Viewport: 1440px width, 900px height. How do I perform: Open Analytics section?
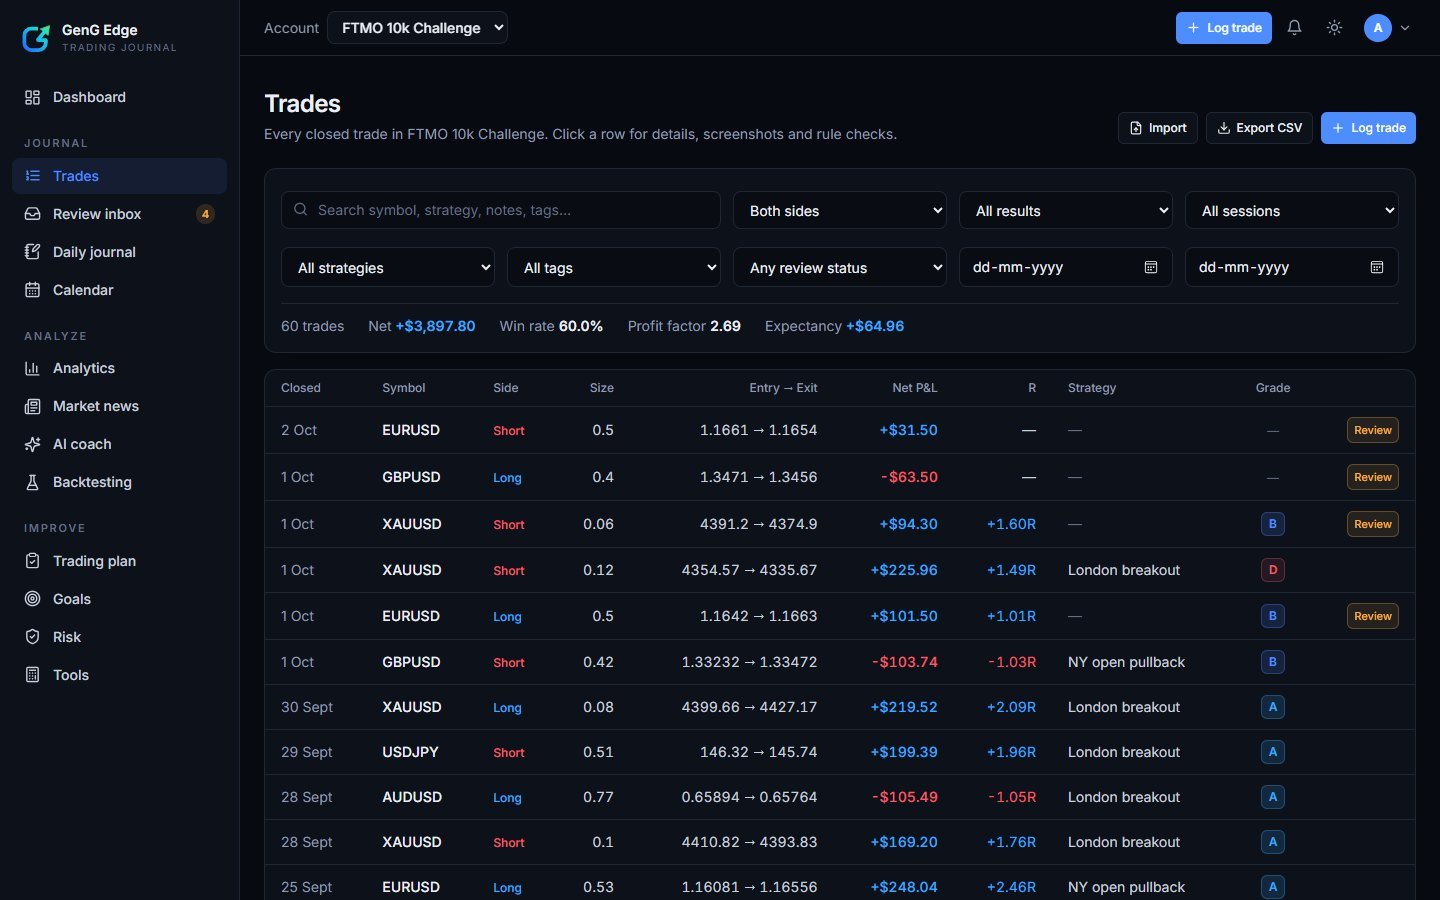pos(119,368)
